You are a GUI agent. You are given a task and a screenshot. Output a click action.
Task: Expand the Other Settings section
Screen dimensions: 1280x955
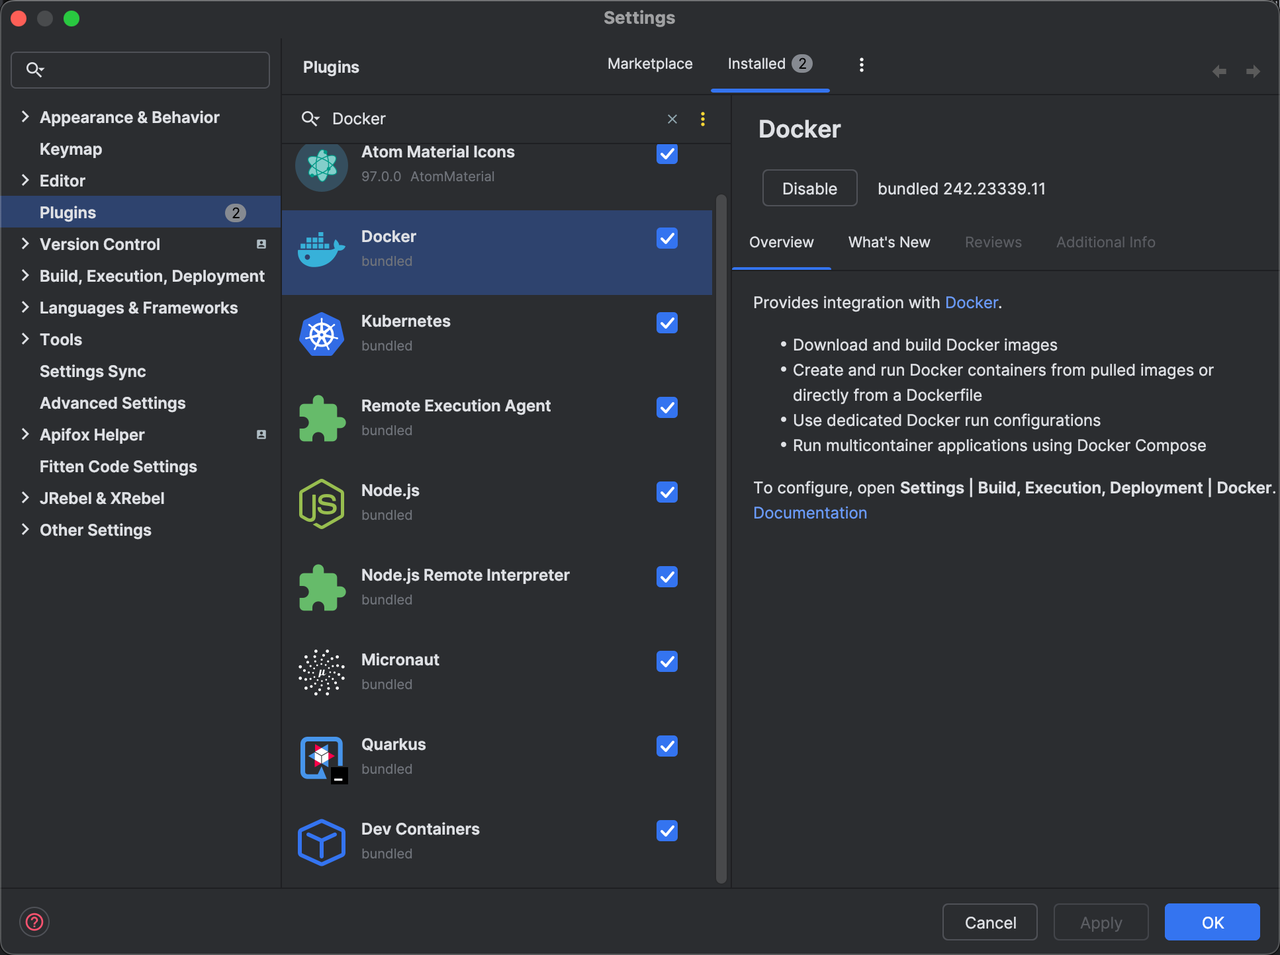pos(25,530)
